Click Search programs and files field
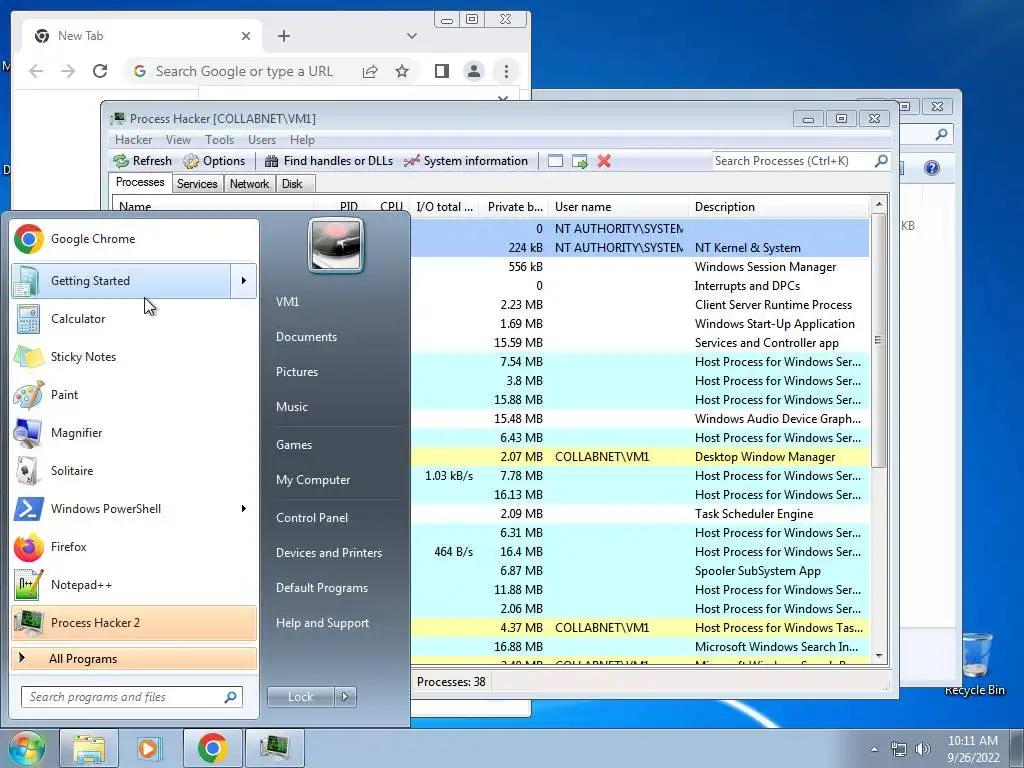Screen dimensions: 1024x768 point(132,697)
